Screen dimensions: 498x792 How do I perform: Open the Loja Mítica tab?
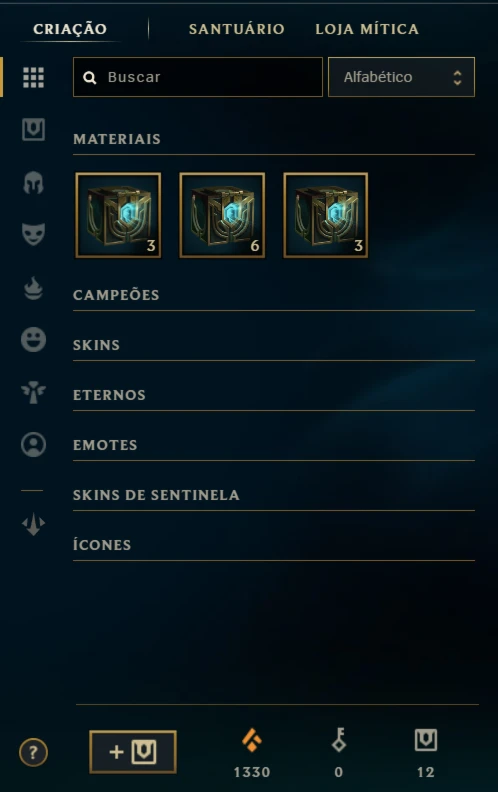(x=367, y=29)
